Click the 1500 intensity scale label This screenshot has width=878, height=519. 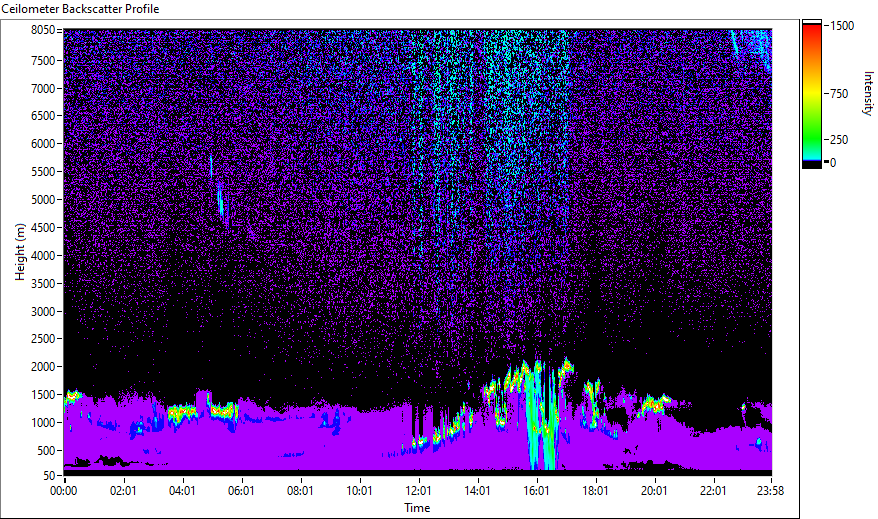[842, 26]
